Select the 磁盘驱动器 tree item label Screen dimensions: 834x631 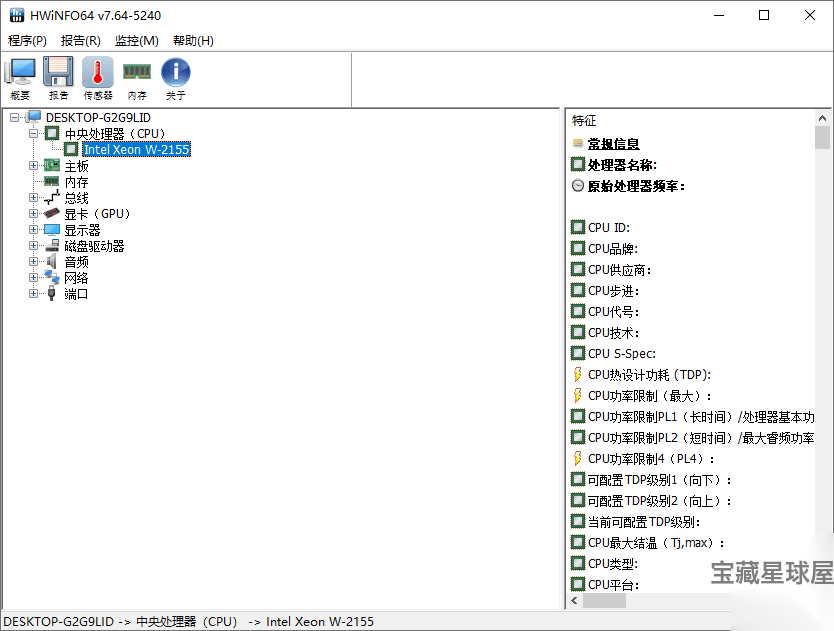[94, 246]
